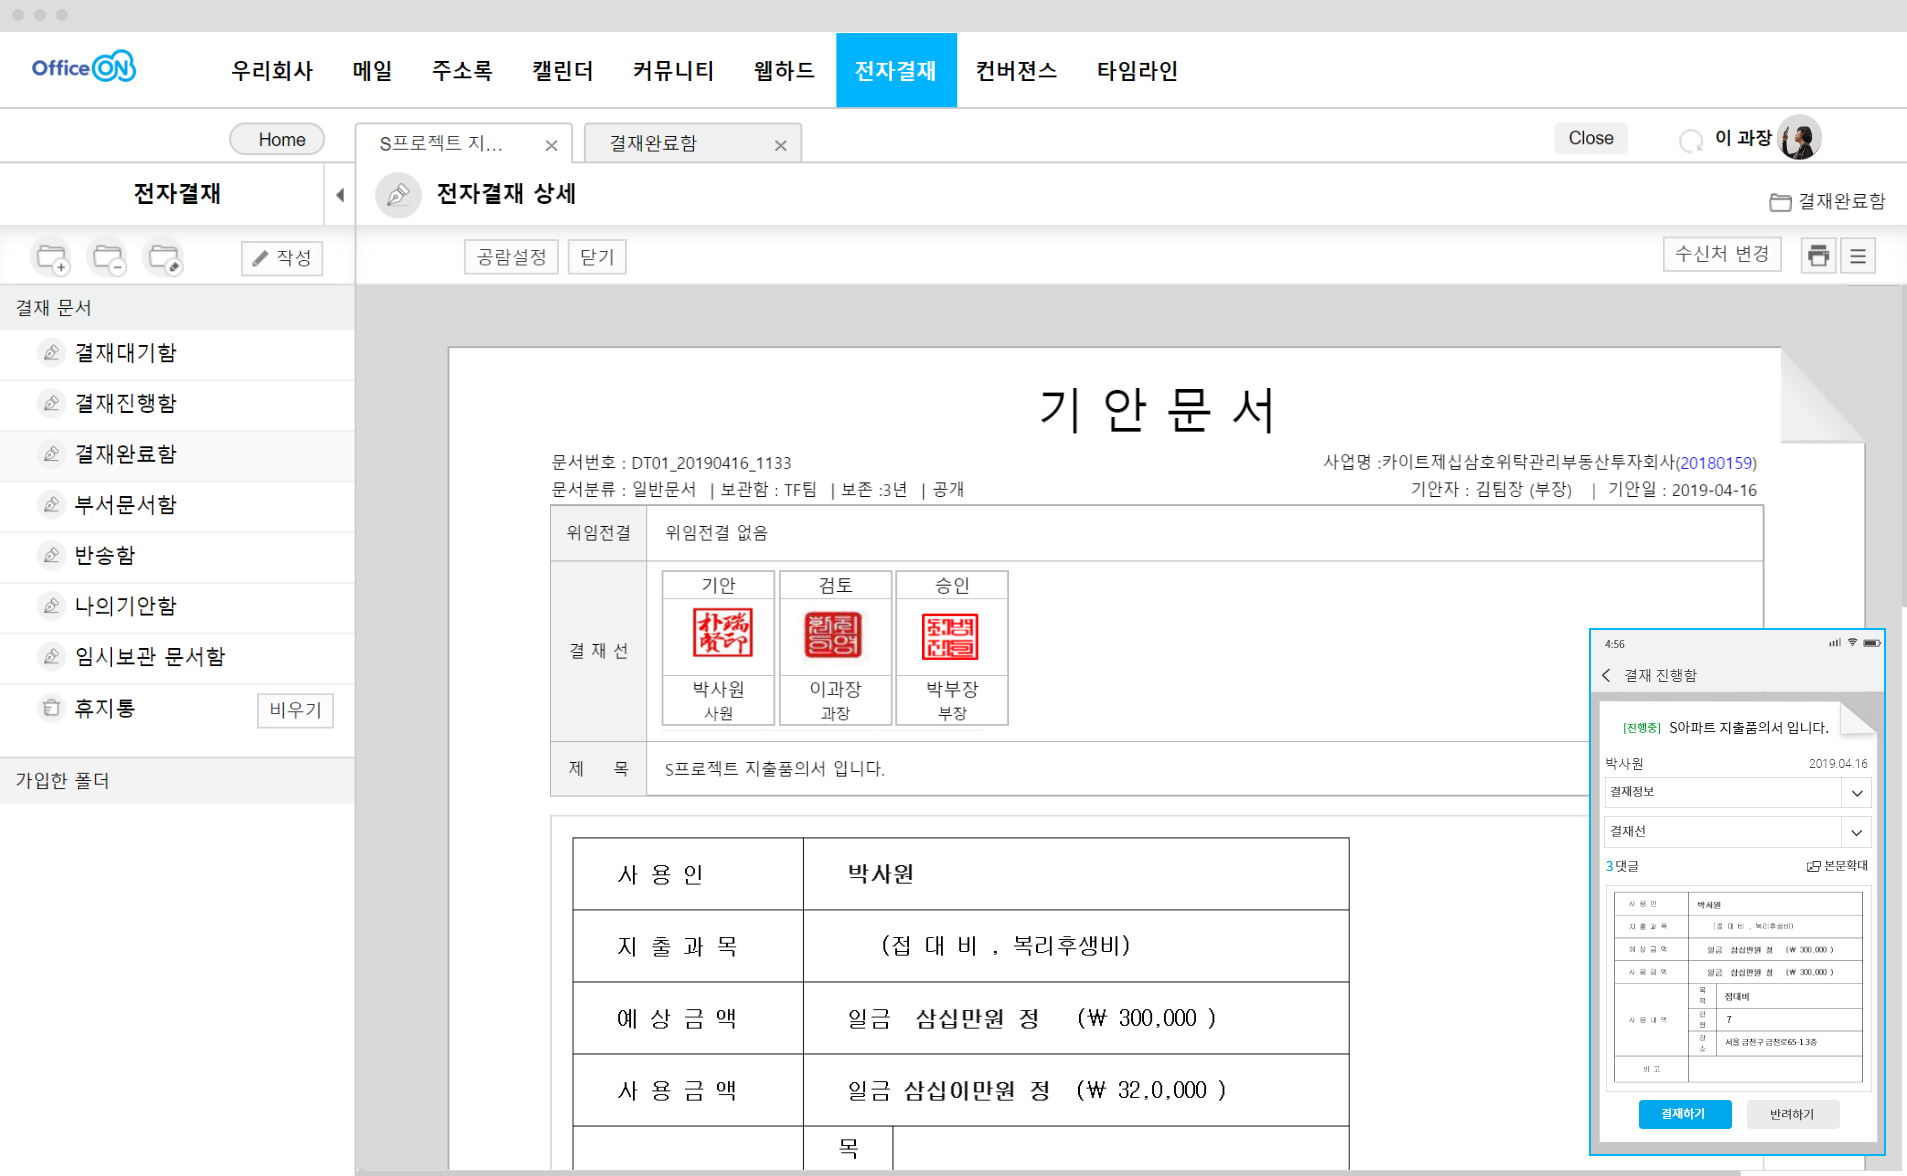Click the 수신처 변경 button
Screen dimensions: 1907x1176
coord(1721,254)
